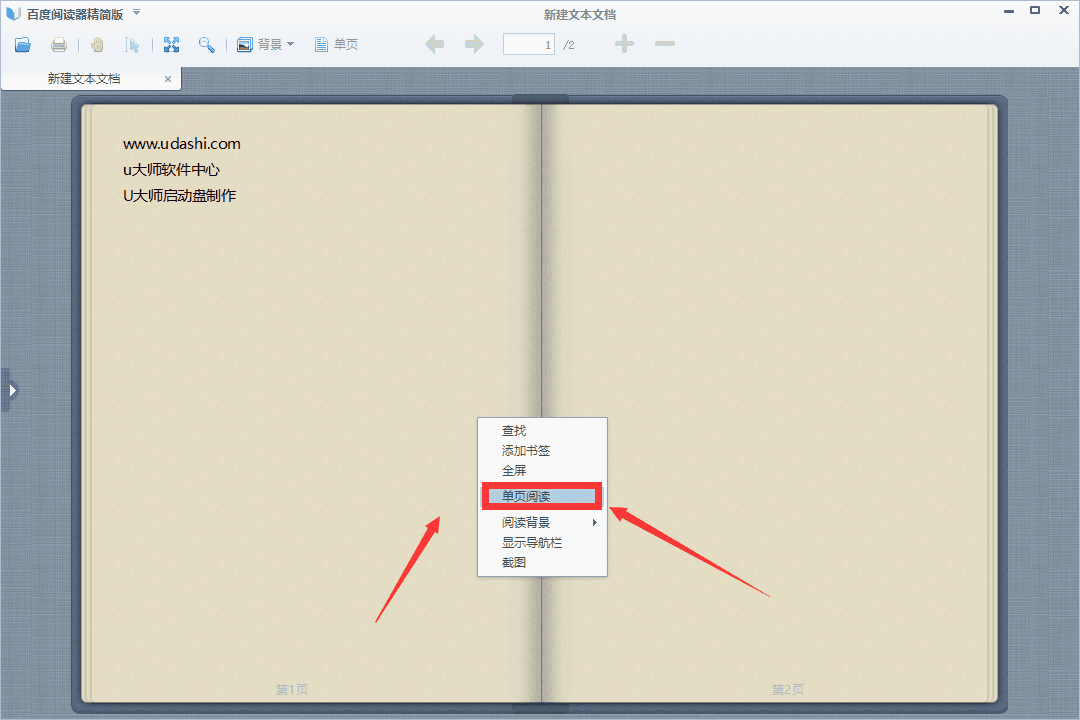Select the hand pan tool
This screenshot has width=1080, height=720.
pos(97,45)
